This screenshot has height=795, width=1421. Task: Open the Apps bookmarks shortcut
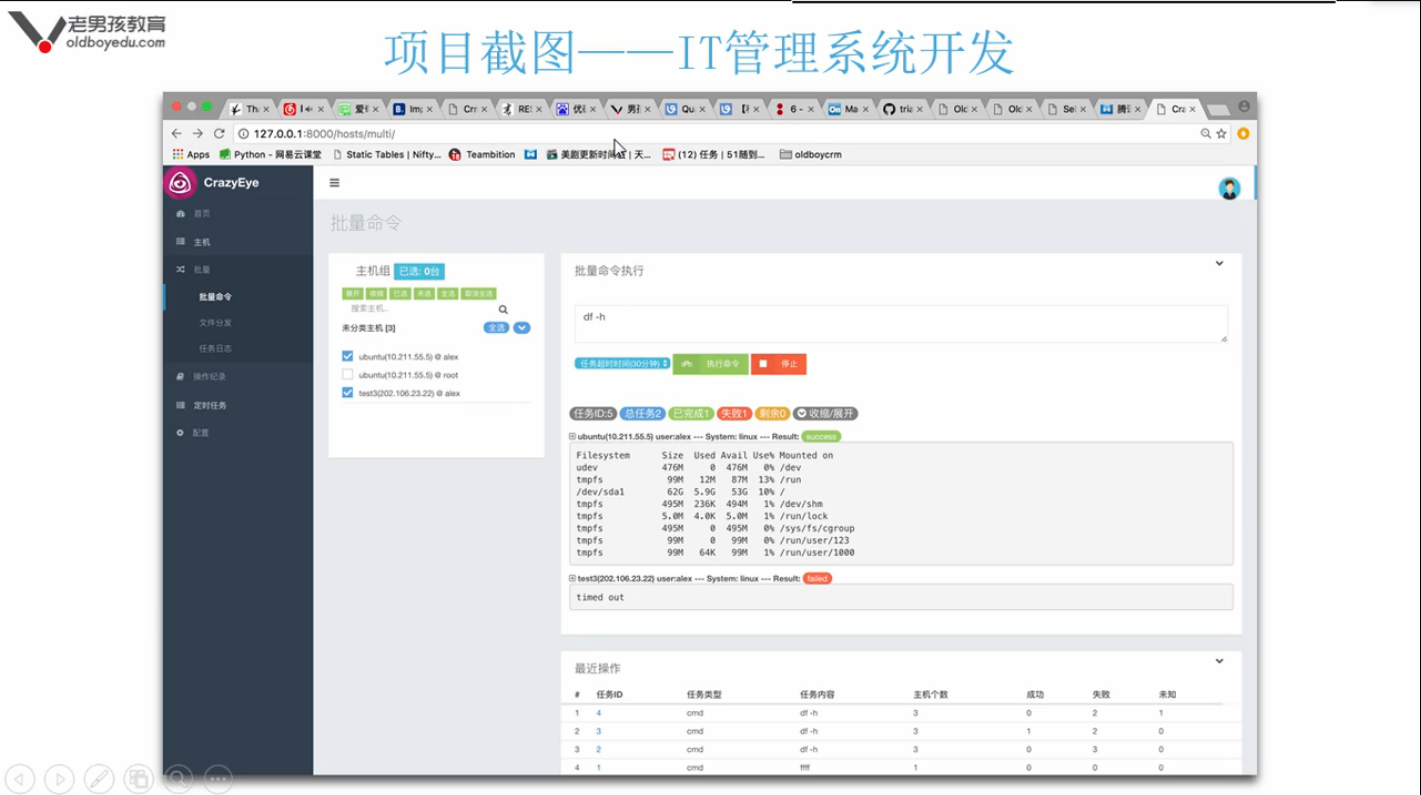click(191, 155)
